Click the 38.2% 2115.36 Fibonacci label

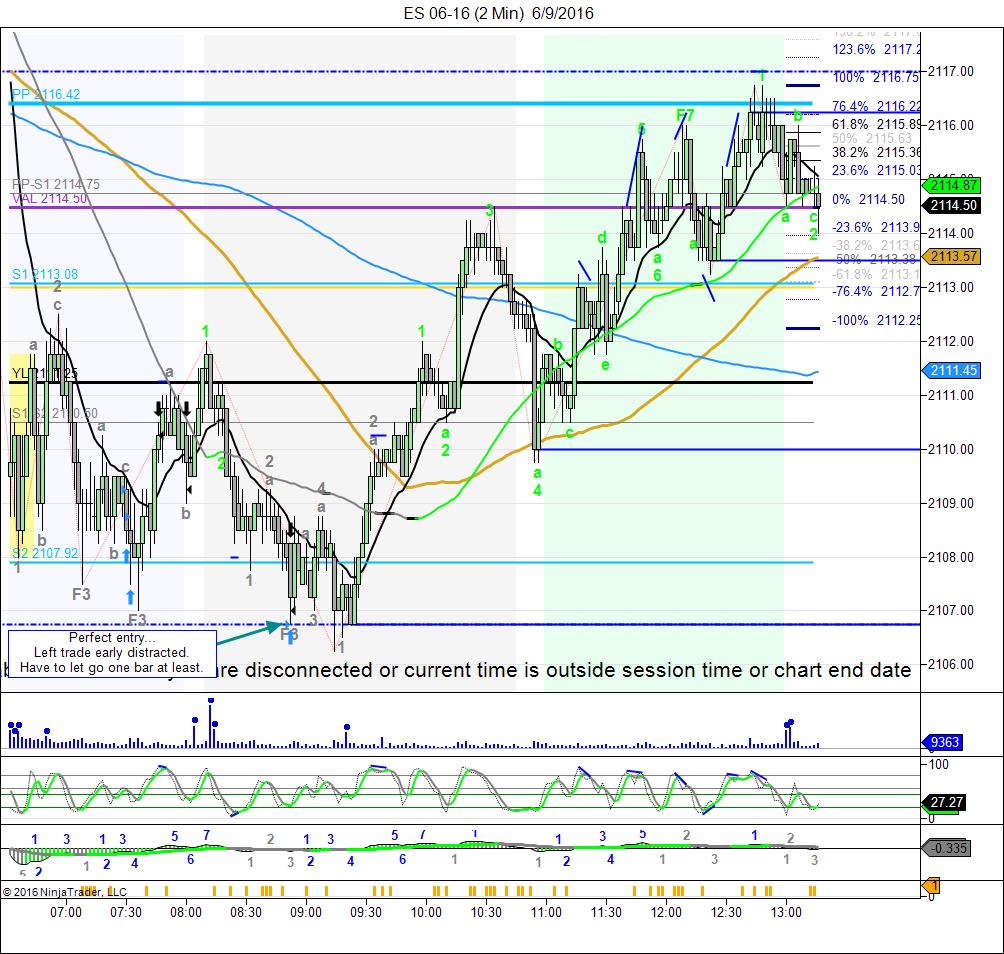click(876, 152)
